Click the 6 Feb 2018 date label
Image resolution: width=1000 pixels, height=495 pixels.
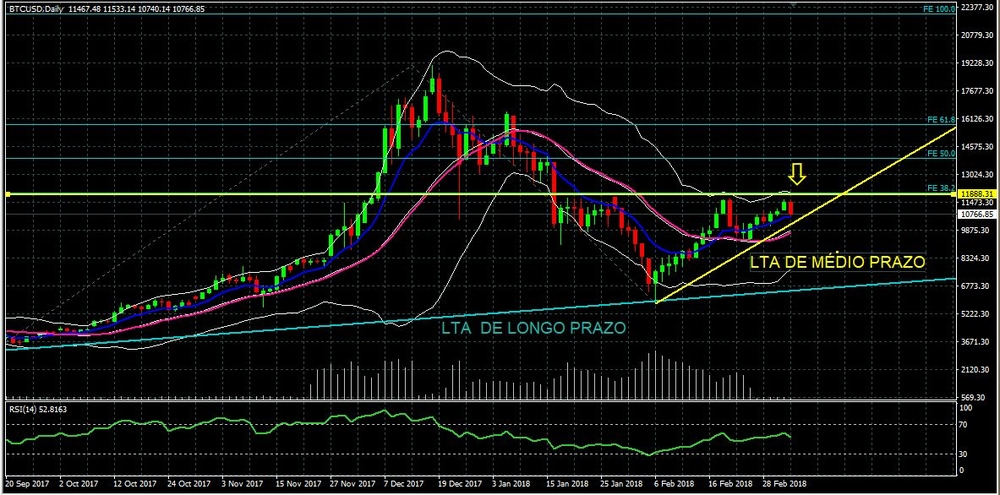click(675, 484)
